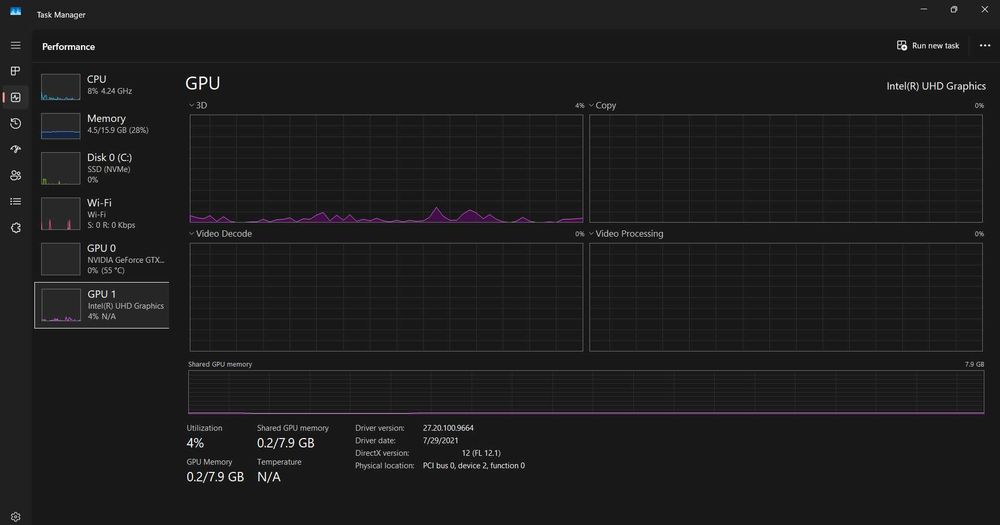
Task: Open the App history page icon
Action: pos(15,123)
